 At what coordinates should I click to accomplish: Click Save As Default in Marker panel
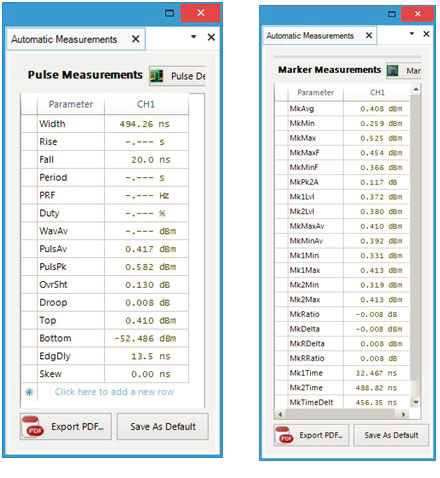391,435
